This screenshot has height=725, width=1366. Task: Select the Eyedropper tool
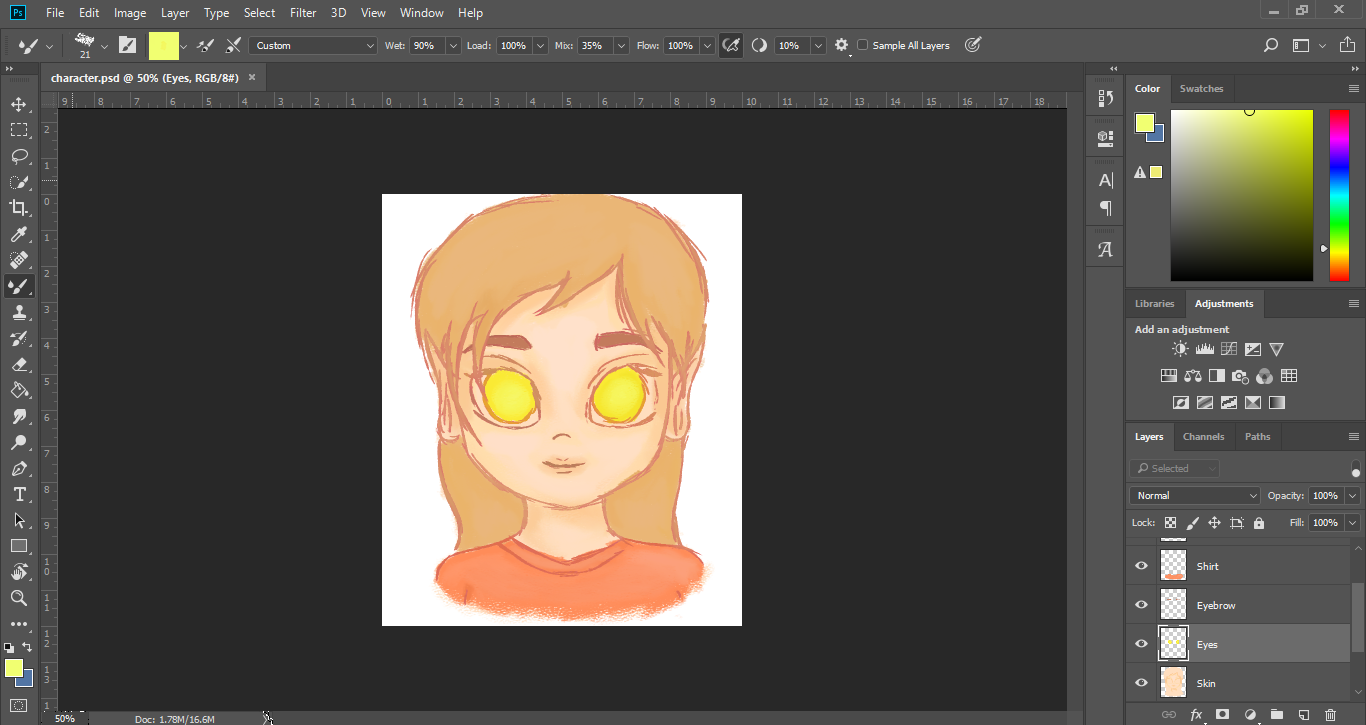point(19,234)
